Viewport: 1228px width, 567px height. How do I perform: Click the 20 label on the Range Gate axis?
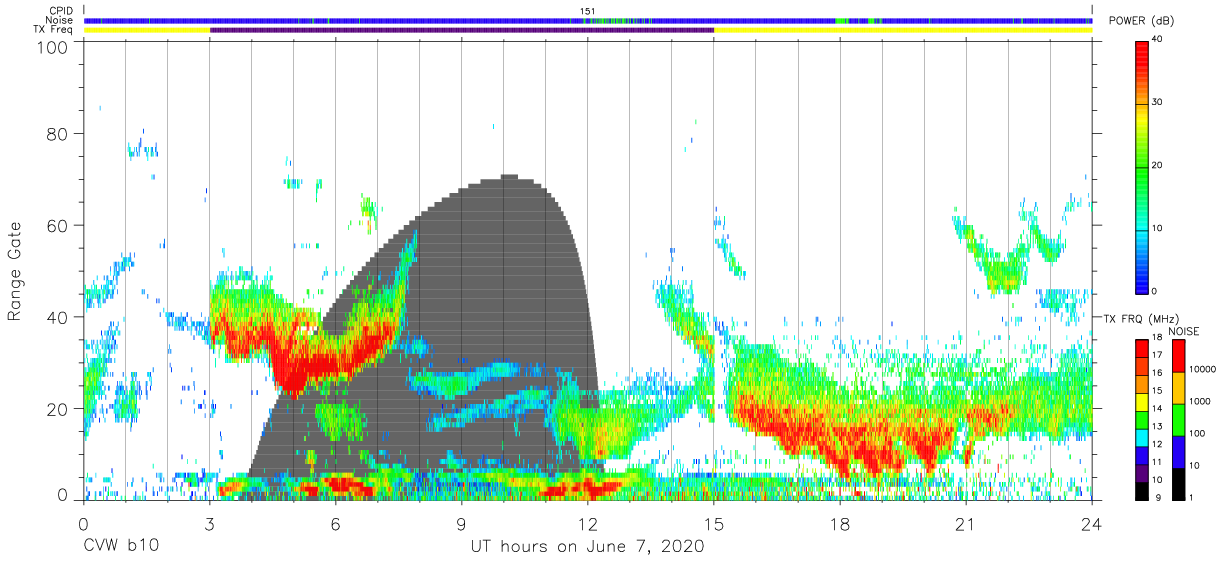[59, 409]
